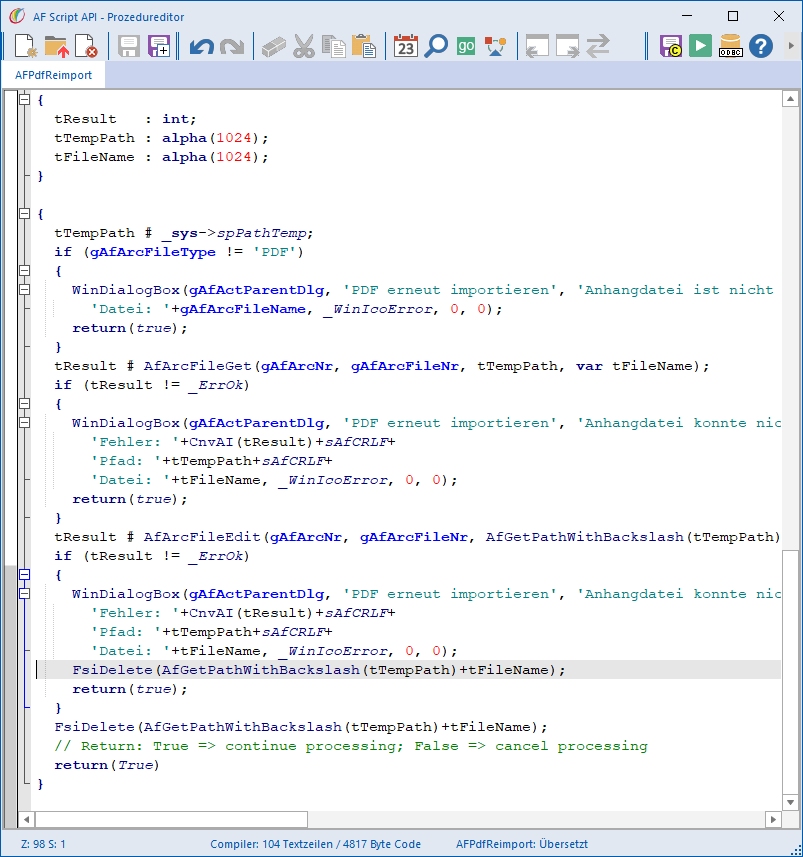Redo the last undone edit
This screenshot has height=857, width=803.
coord(232,46)
